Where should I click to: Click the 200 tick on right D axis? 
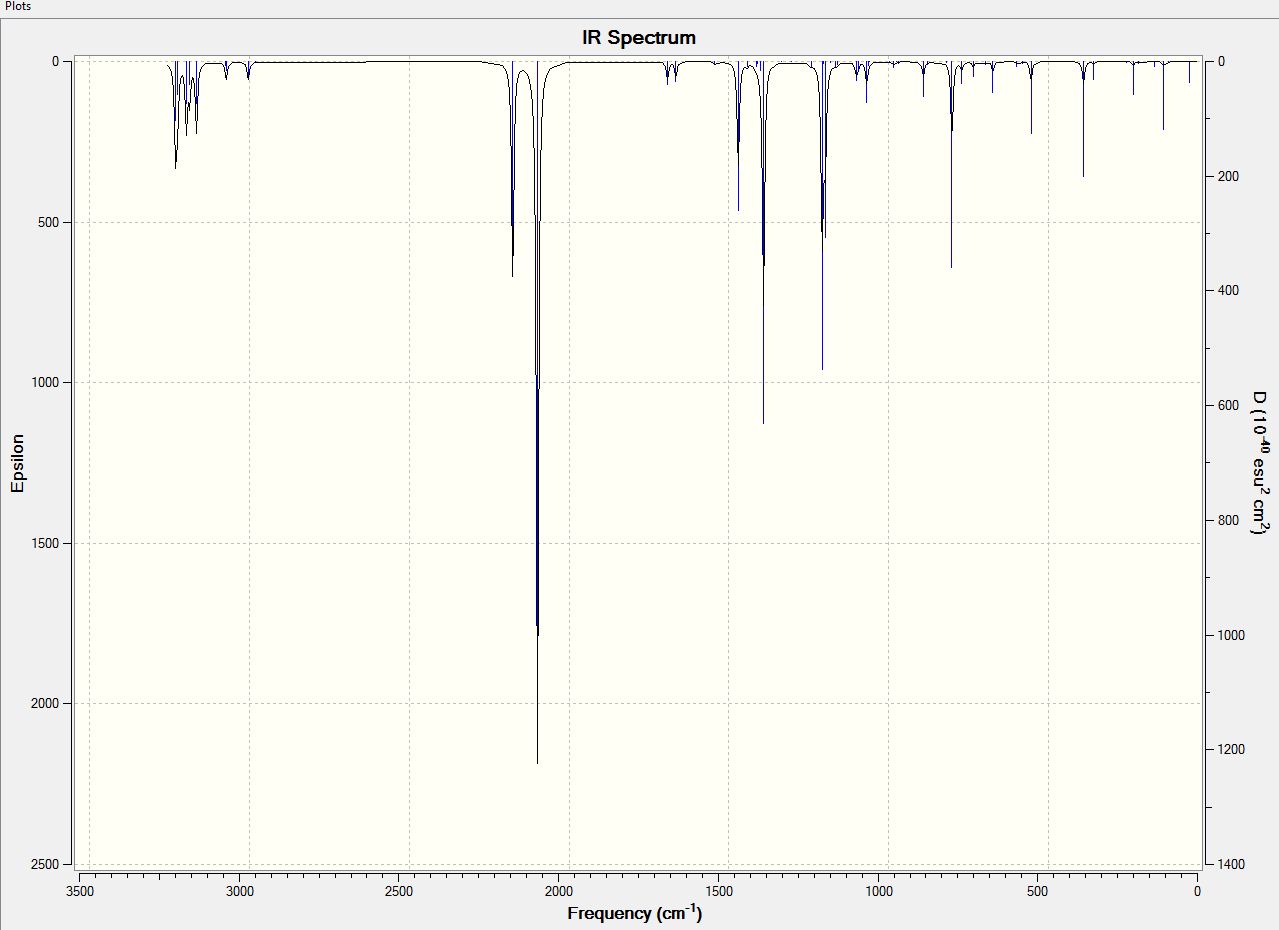(x=1229, y=176)
